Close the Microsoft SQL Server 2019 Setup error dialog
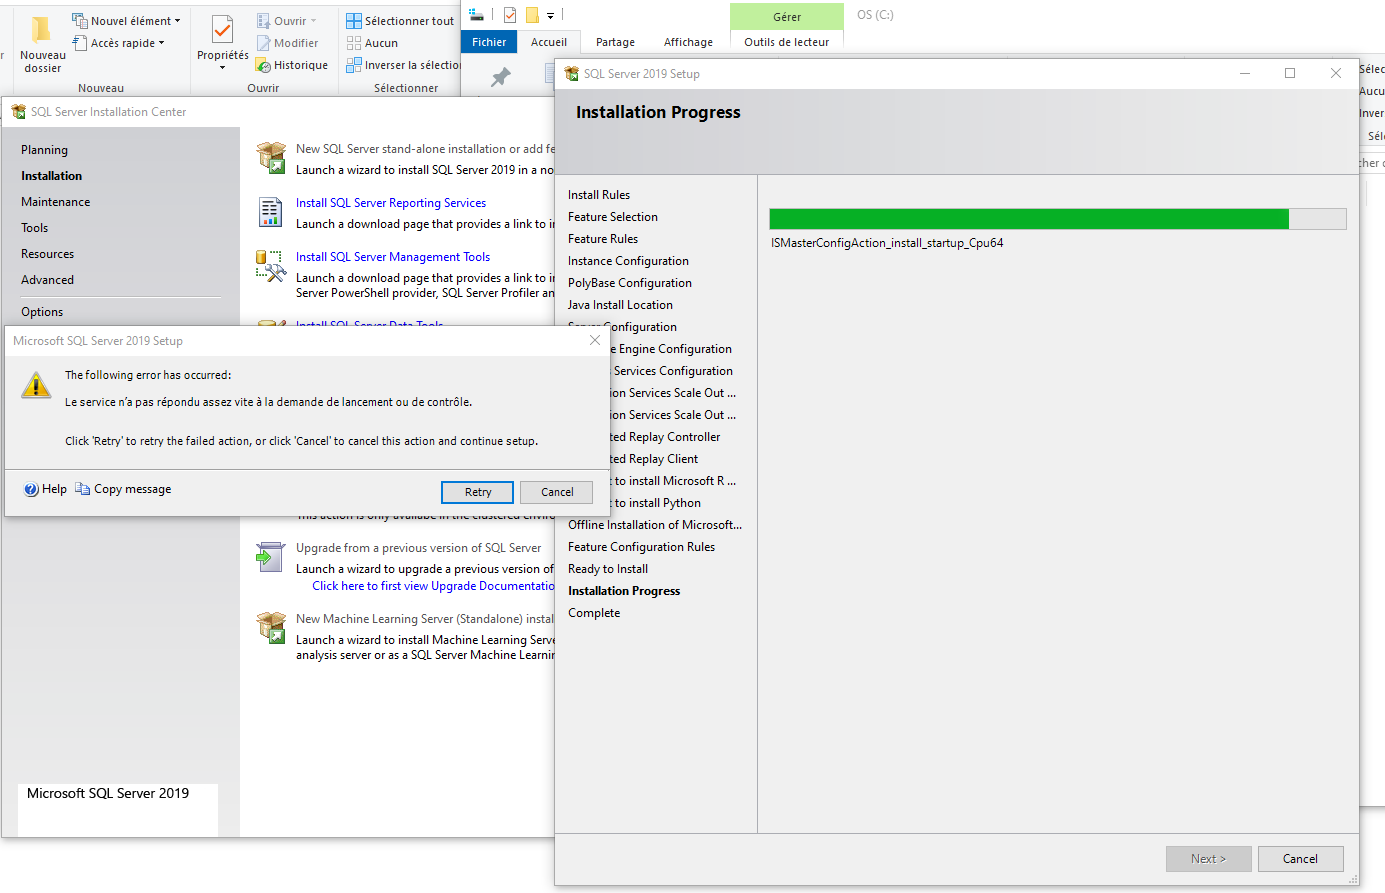This screenshot has height=893, width=1385. [x=595, y=340]
